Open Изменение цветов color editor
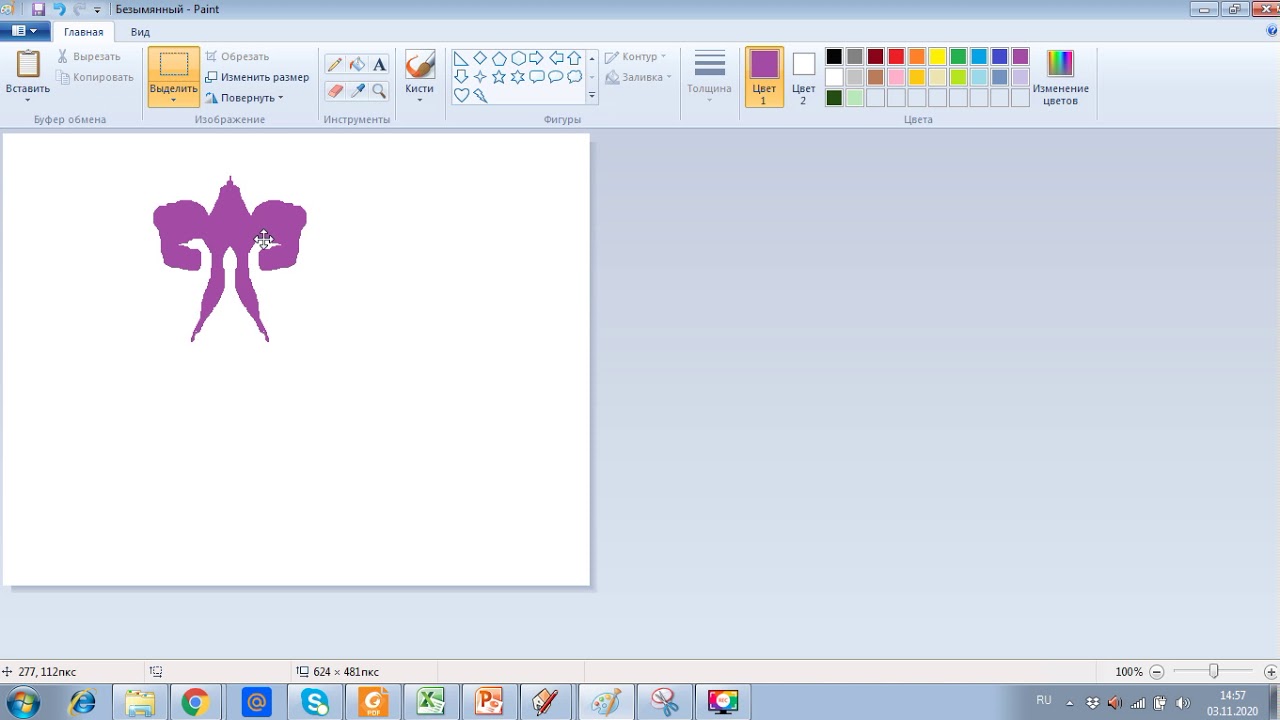1280x720 pixels. 1060,77
